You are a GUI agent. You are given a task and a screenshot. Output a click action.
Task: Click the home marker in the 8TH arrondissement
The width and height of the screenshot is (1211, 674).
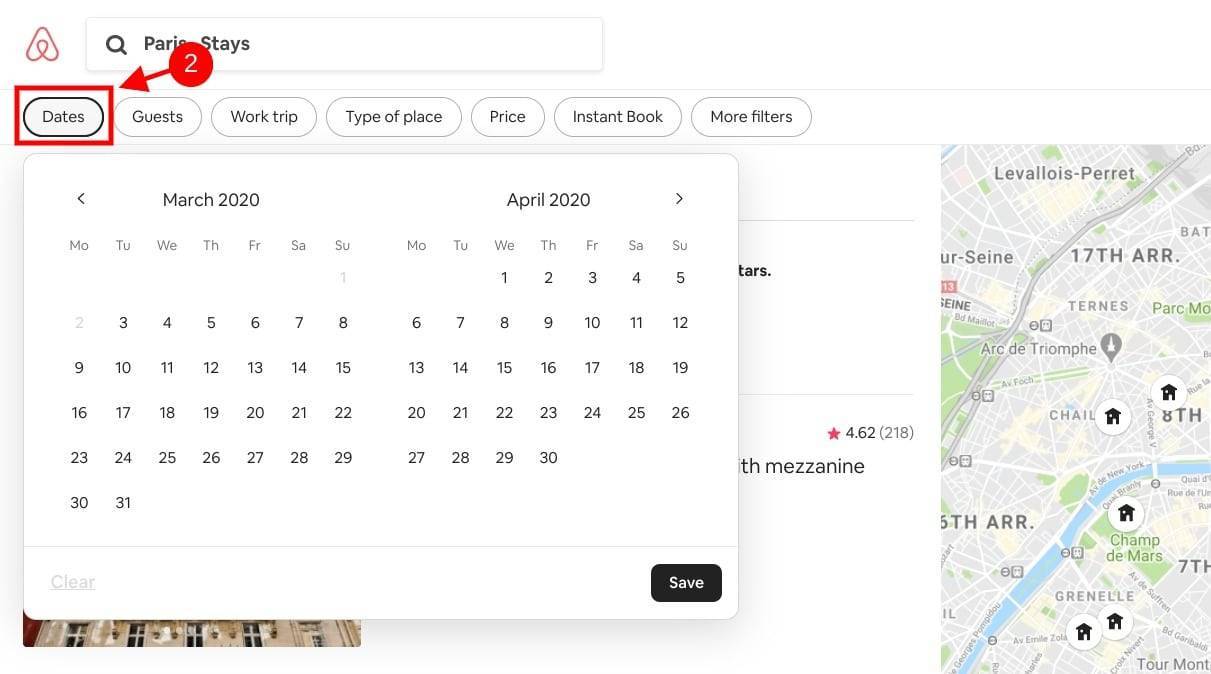tap(1169, 392)
